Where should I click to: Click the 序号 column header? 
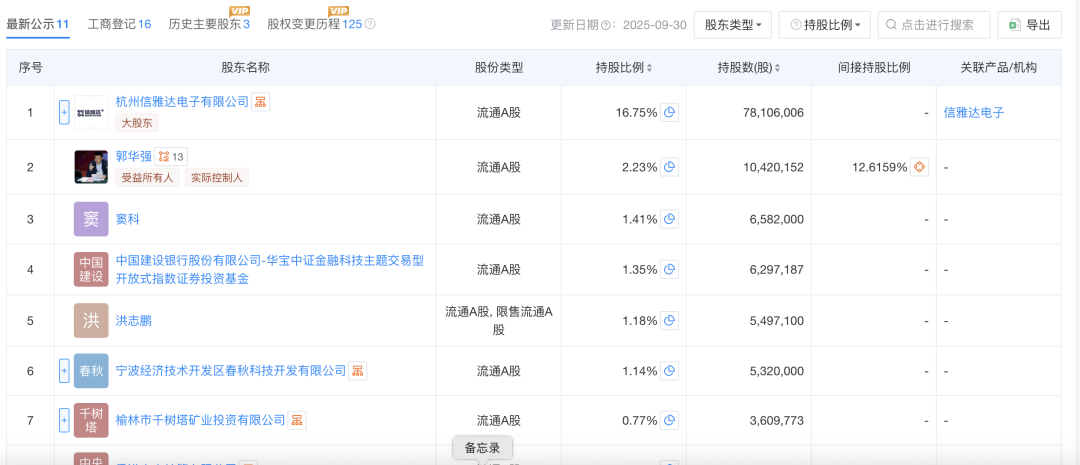point(30,68)
